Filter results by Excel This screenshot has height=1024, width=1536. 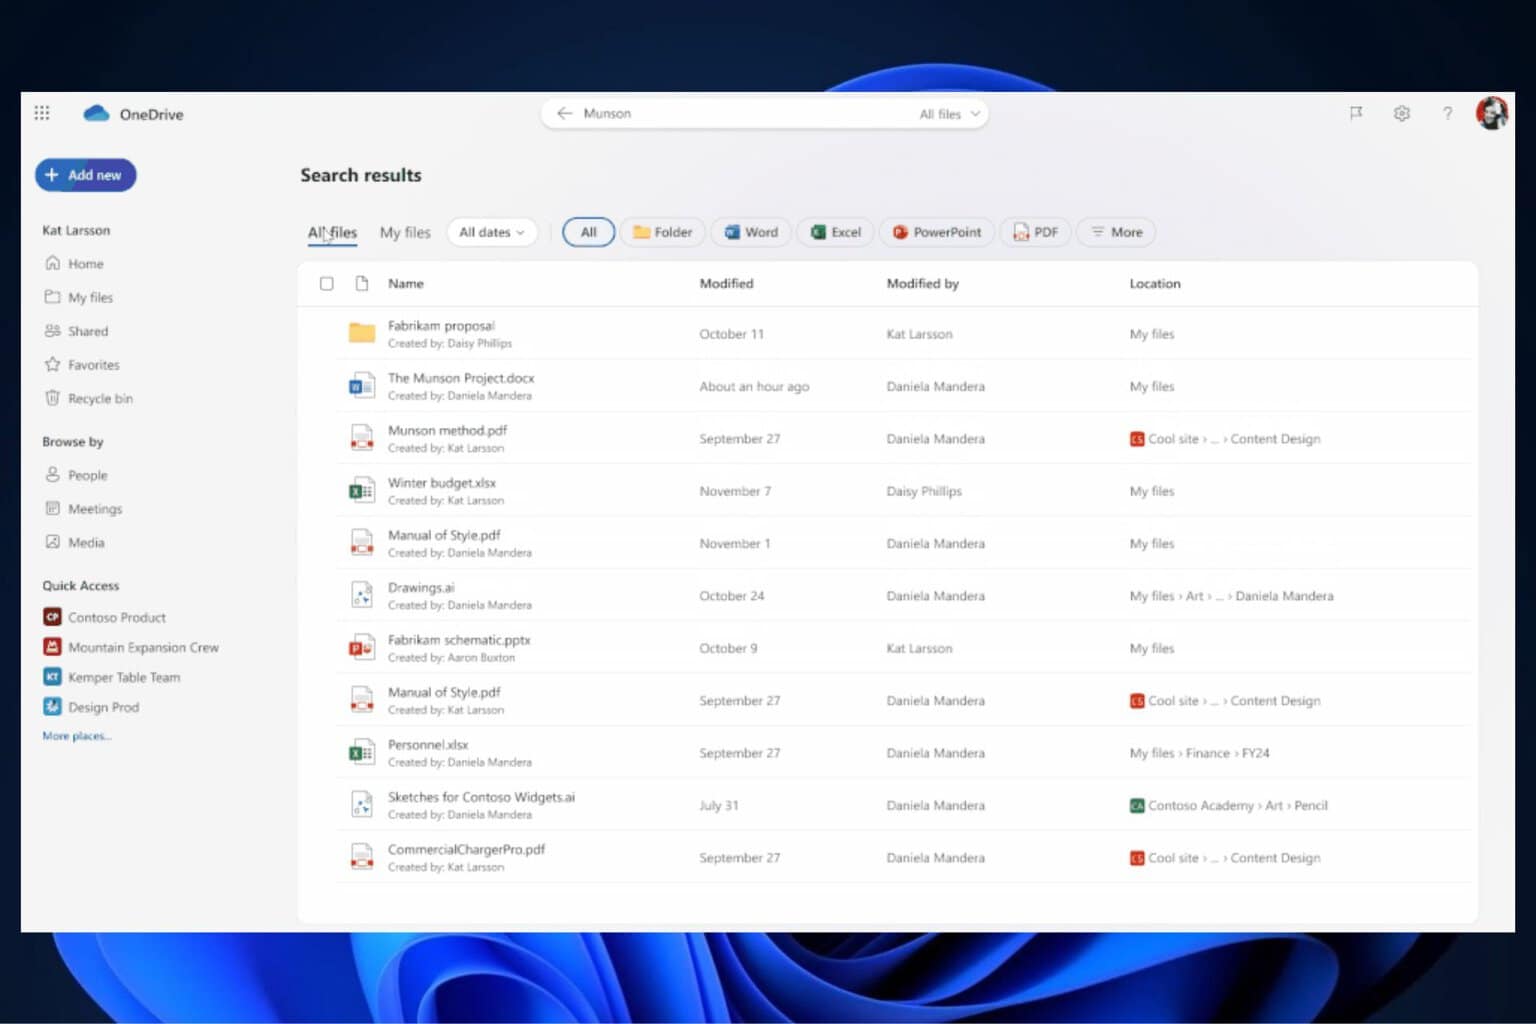click(x=835, y=232)
